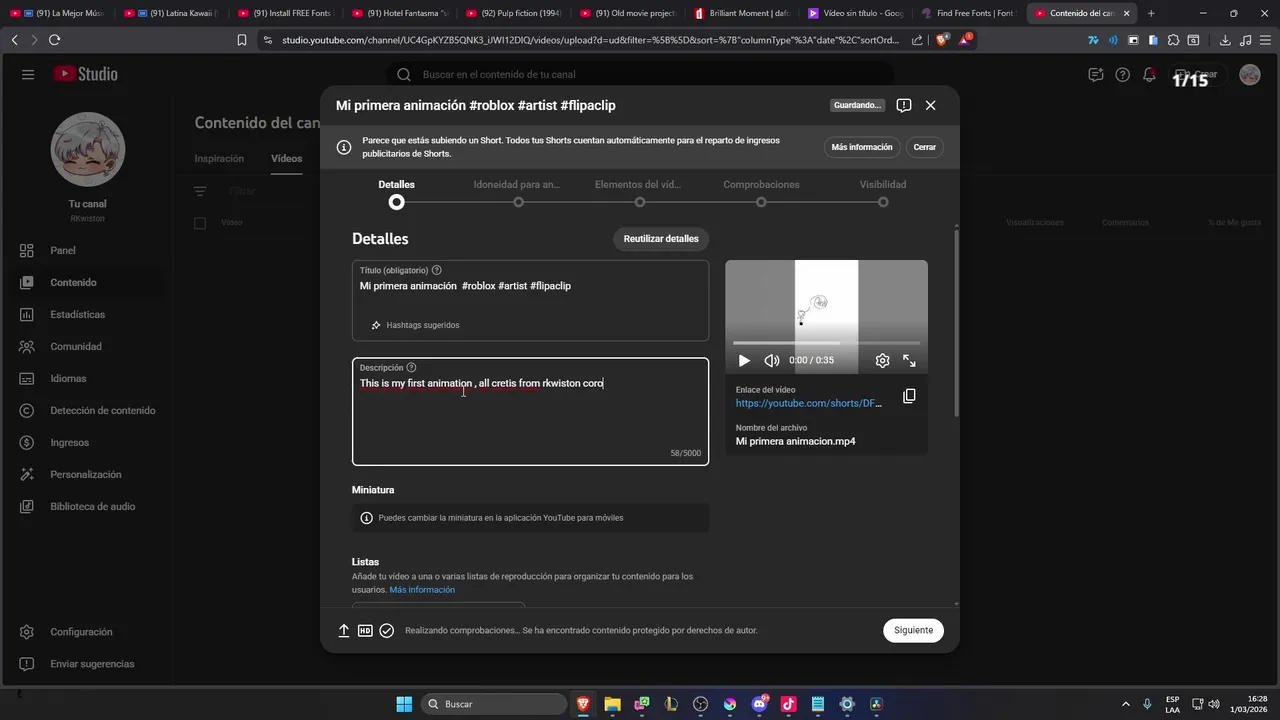1280x720 pixels.
Task: Open the notifications bell in Studio header
Action: pyautogui.click(x=1150, y=75)
